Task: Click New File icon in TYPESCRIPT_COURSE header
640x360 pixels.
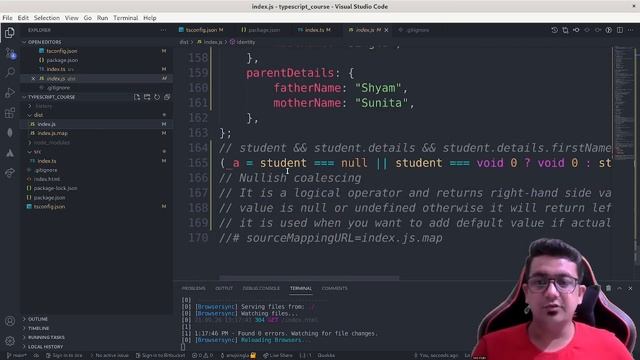Action: pos(137,97)
